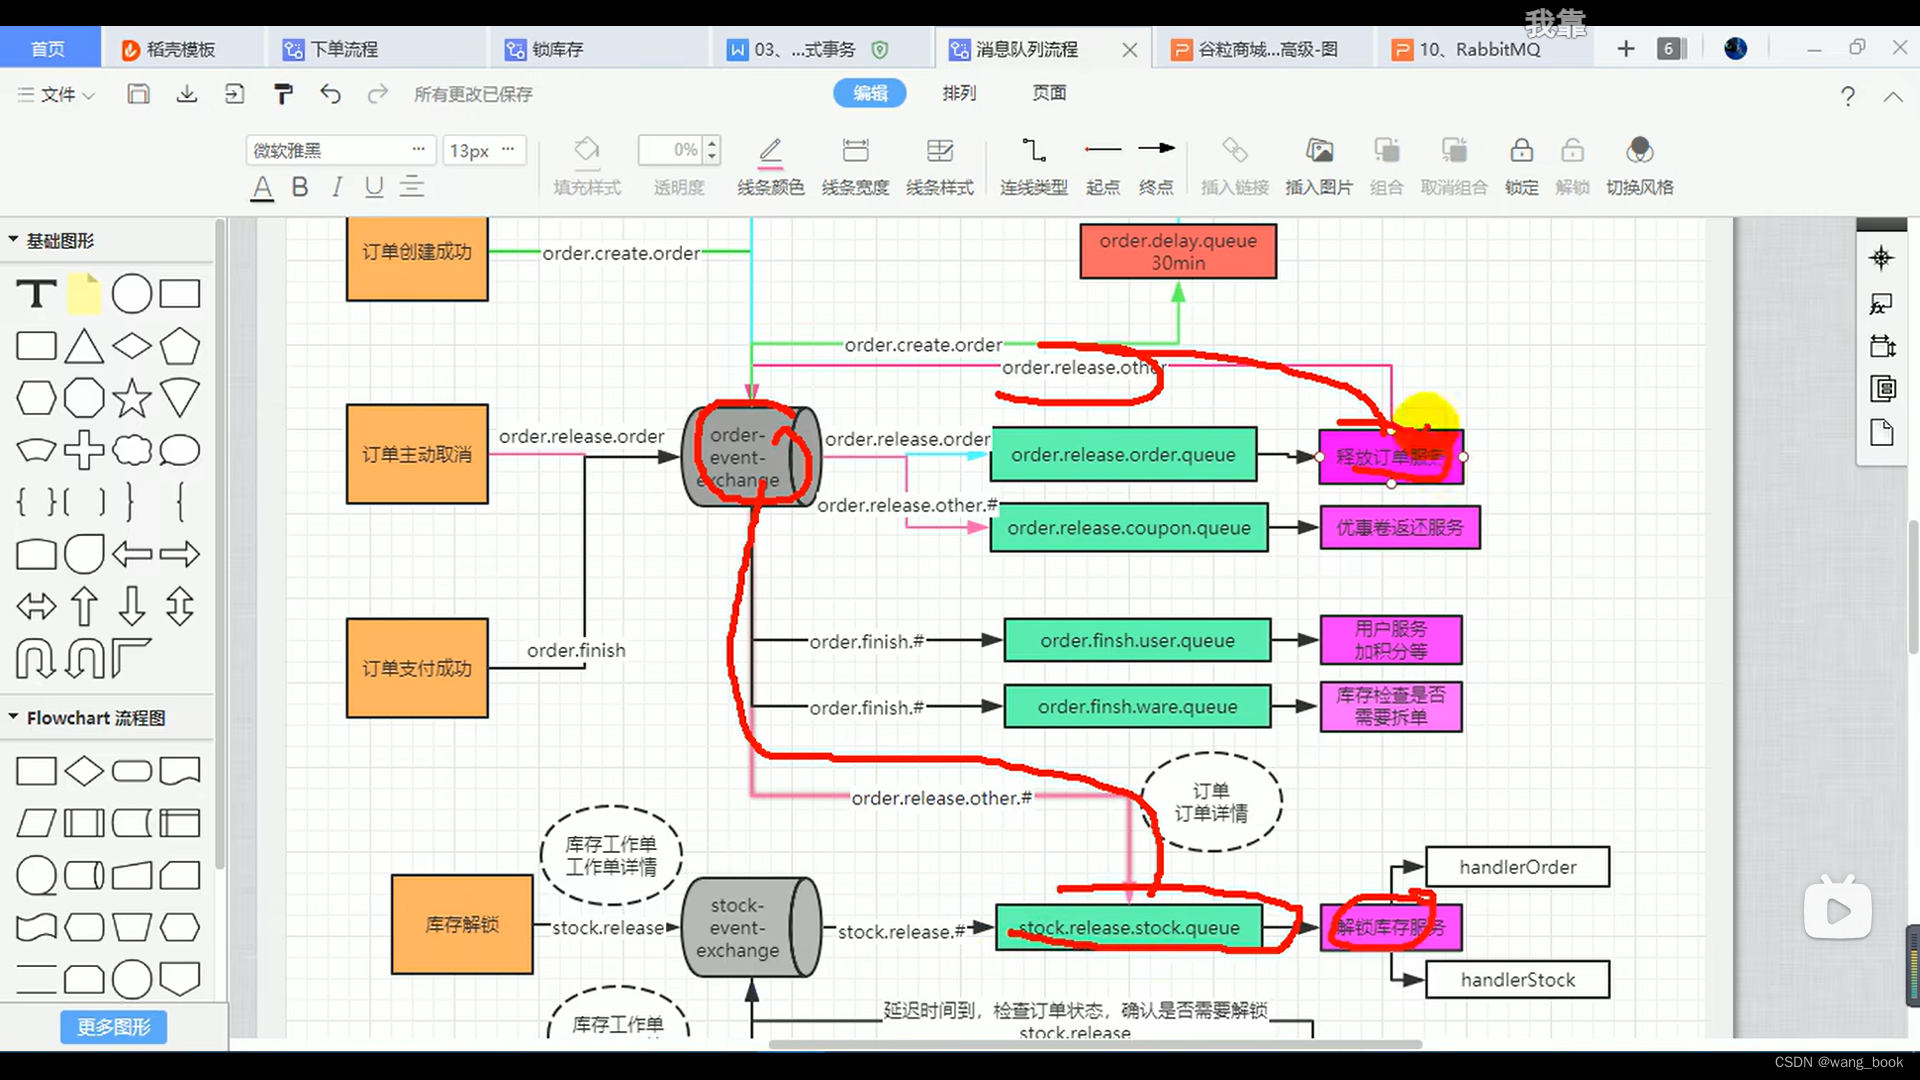
Task: Switch to the 排列 tab
Action: [x=959, y=93]
